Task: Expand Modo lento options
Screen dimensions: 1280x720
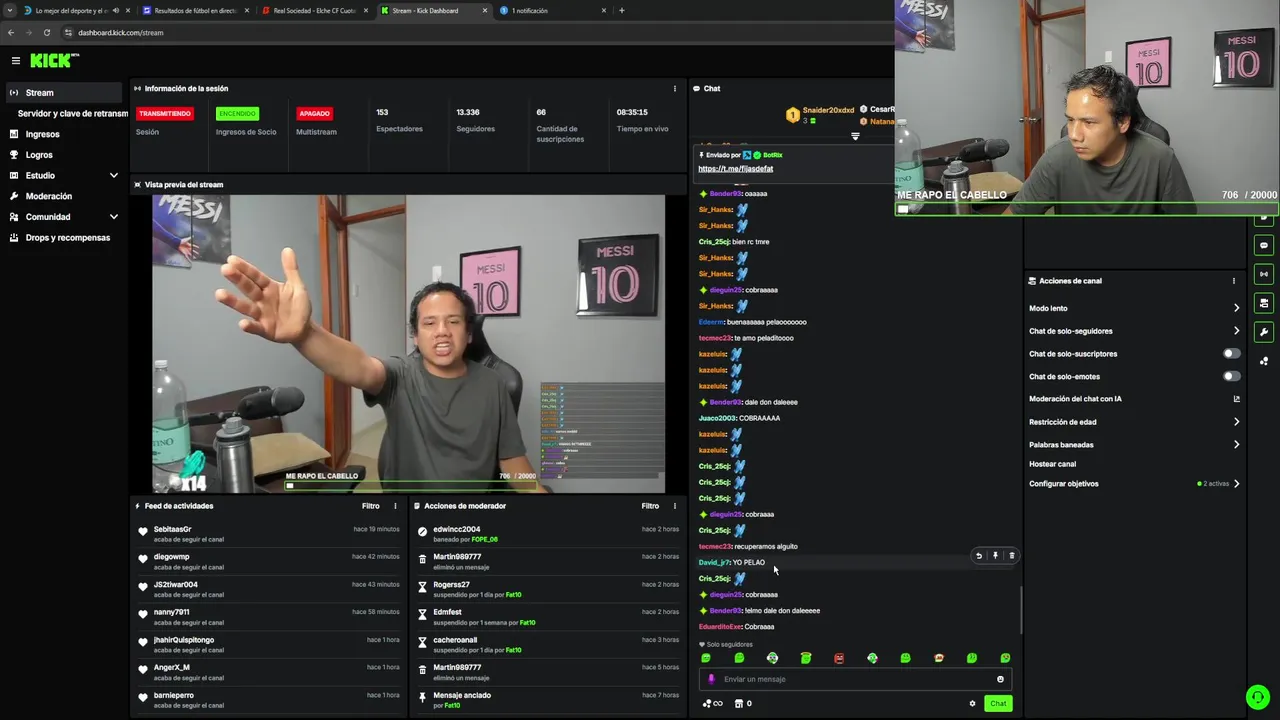Action: [1236, 308]
